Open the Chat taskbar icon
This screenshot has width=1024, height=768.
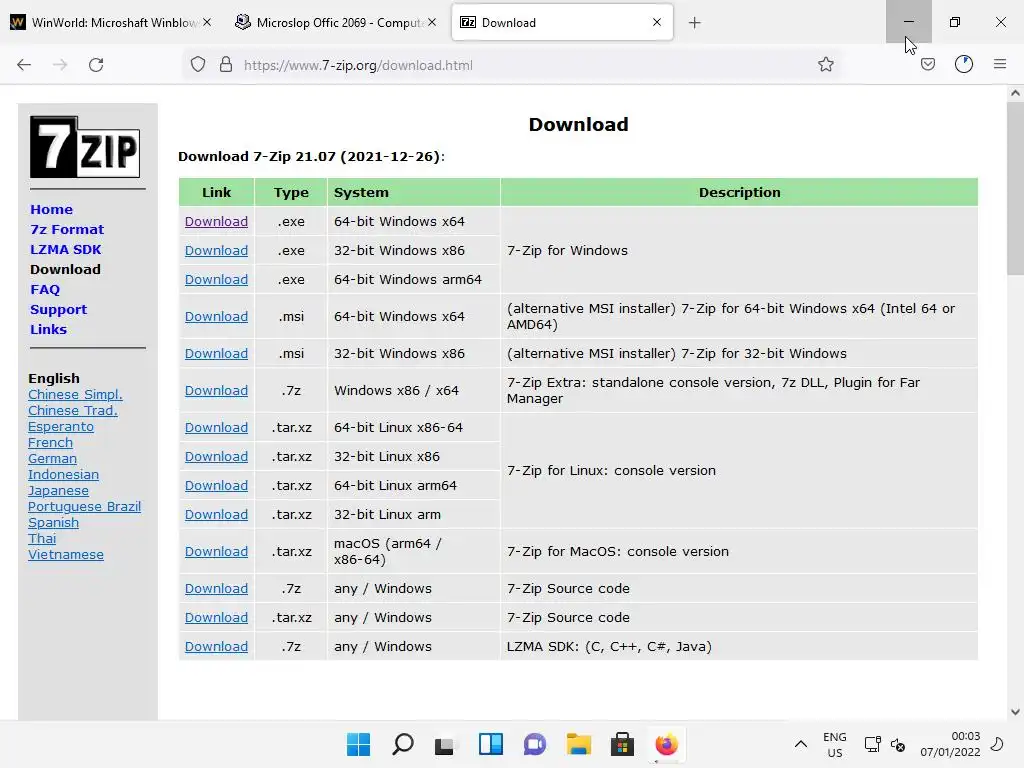[534, 744]
